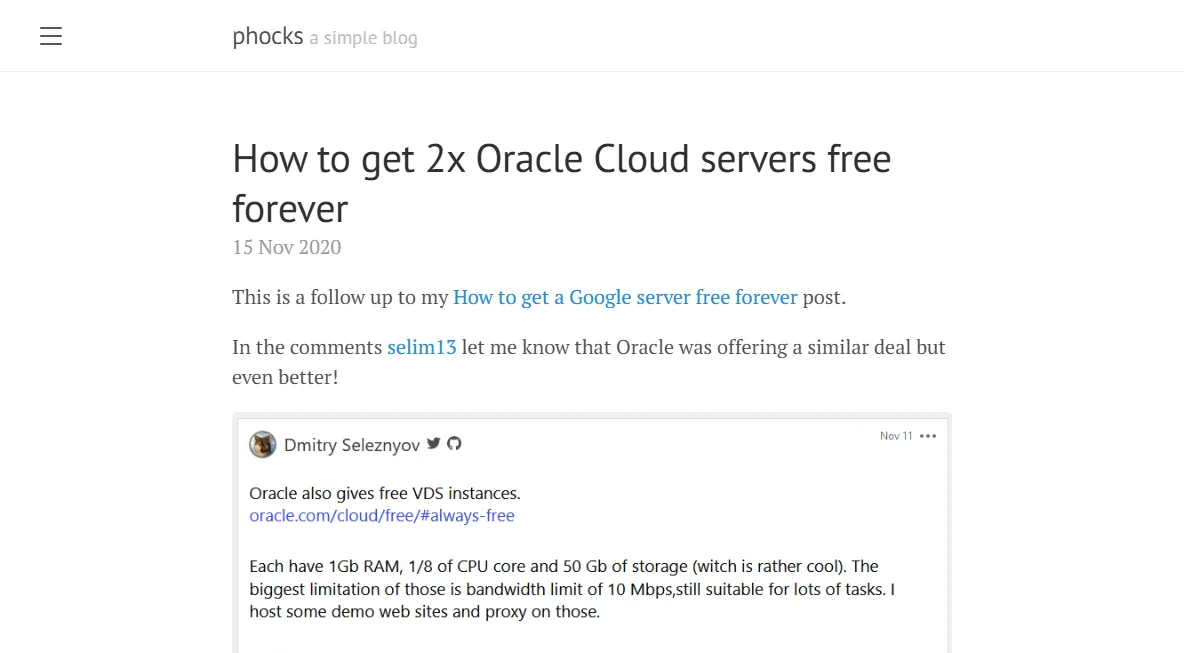
Task: Go to the phocks blog home title
Action: (x=267, y=36)
